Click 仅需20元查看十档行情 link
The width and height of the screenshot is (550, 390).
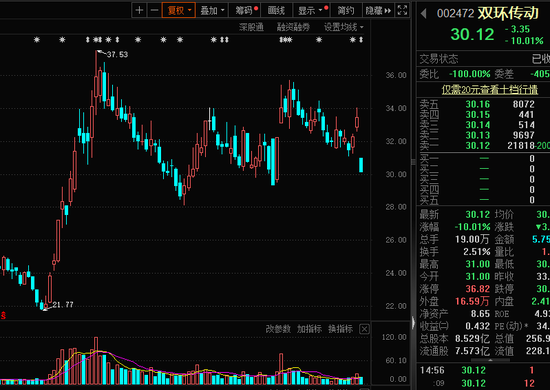coord(490,90)
